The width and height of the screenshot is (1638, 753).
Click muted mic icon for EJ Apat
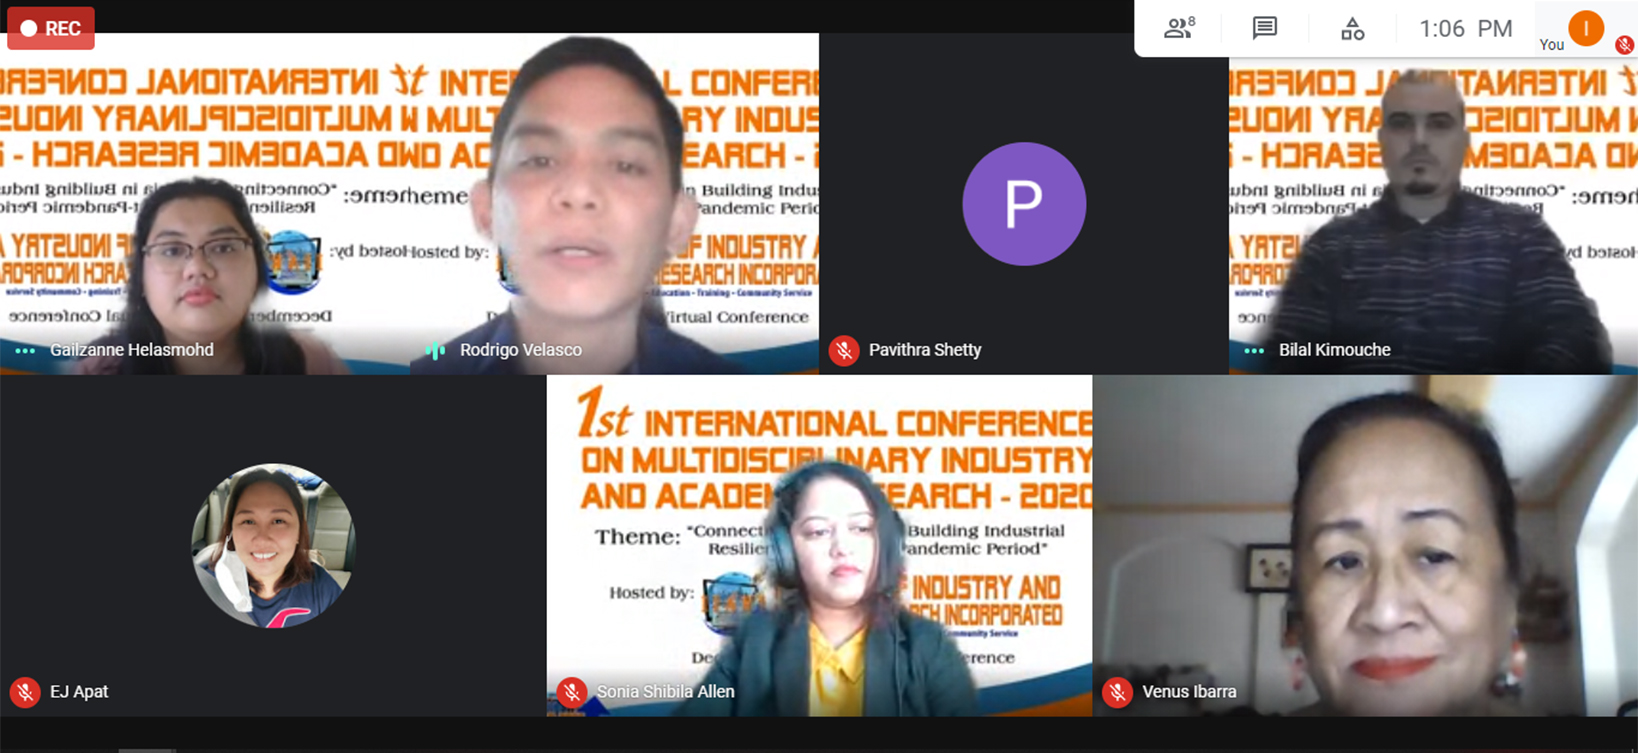[x=25, y=692]
